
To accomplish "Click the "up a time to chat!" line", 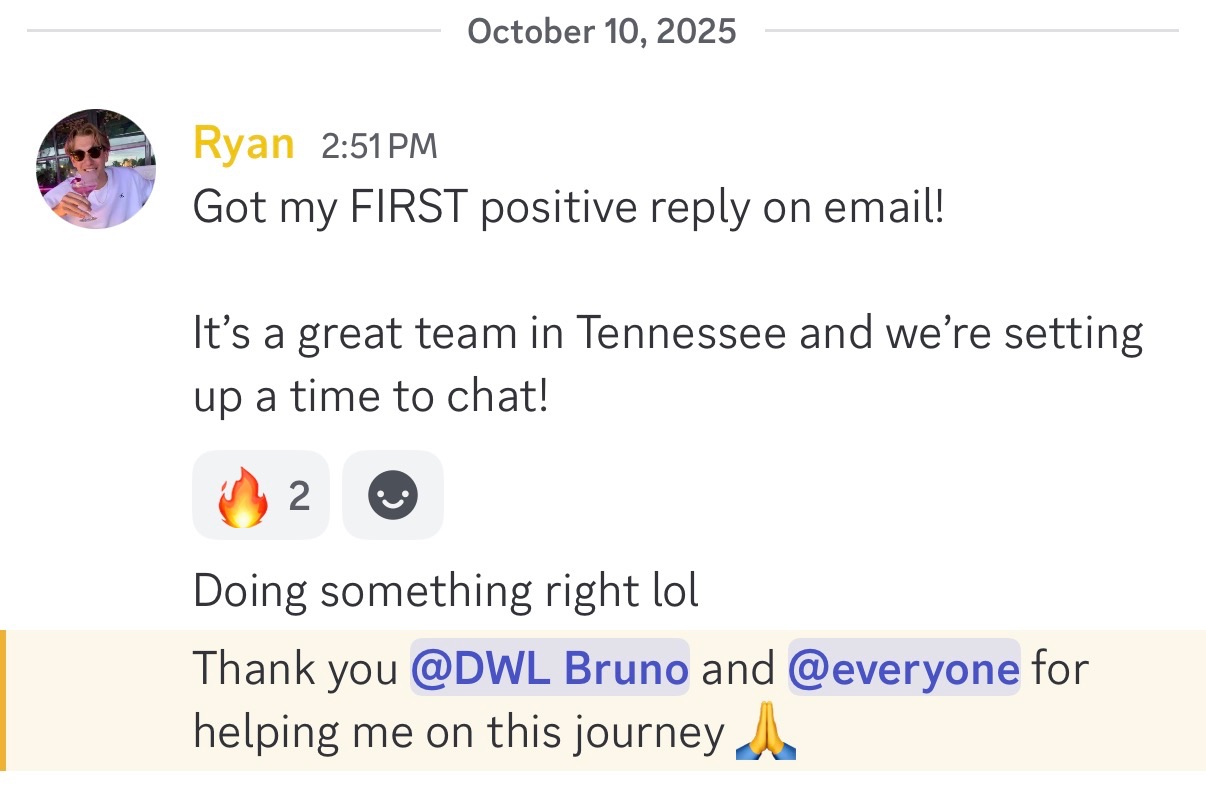I will 370,397.
